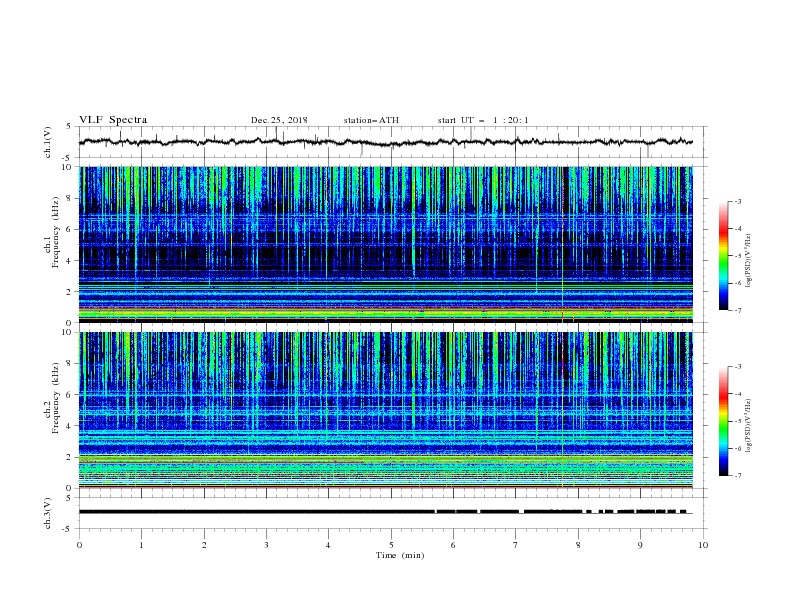The image size is (792, 612).
Task: Click the time axis tick label "10"
Action: [703, 545]
